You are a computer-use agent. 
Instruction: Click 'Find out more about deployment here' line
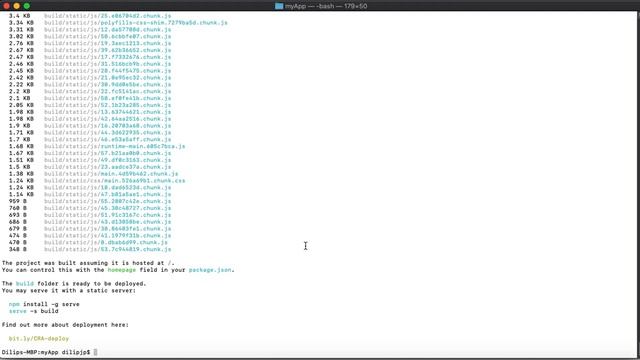(x=65, y=325)
